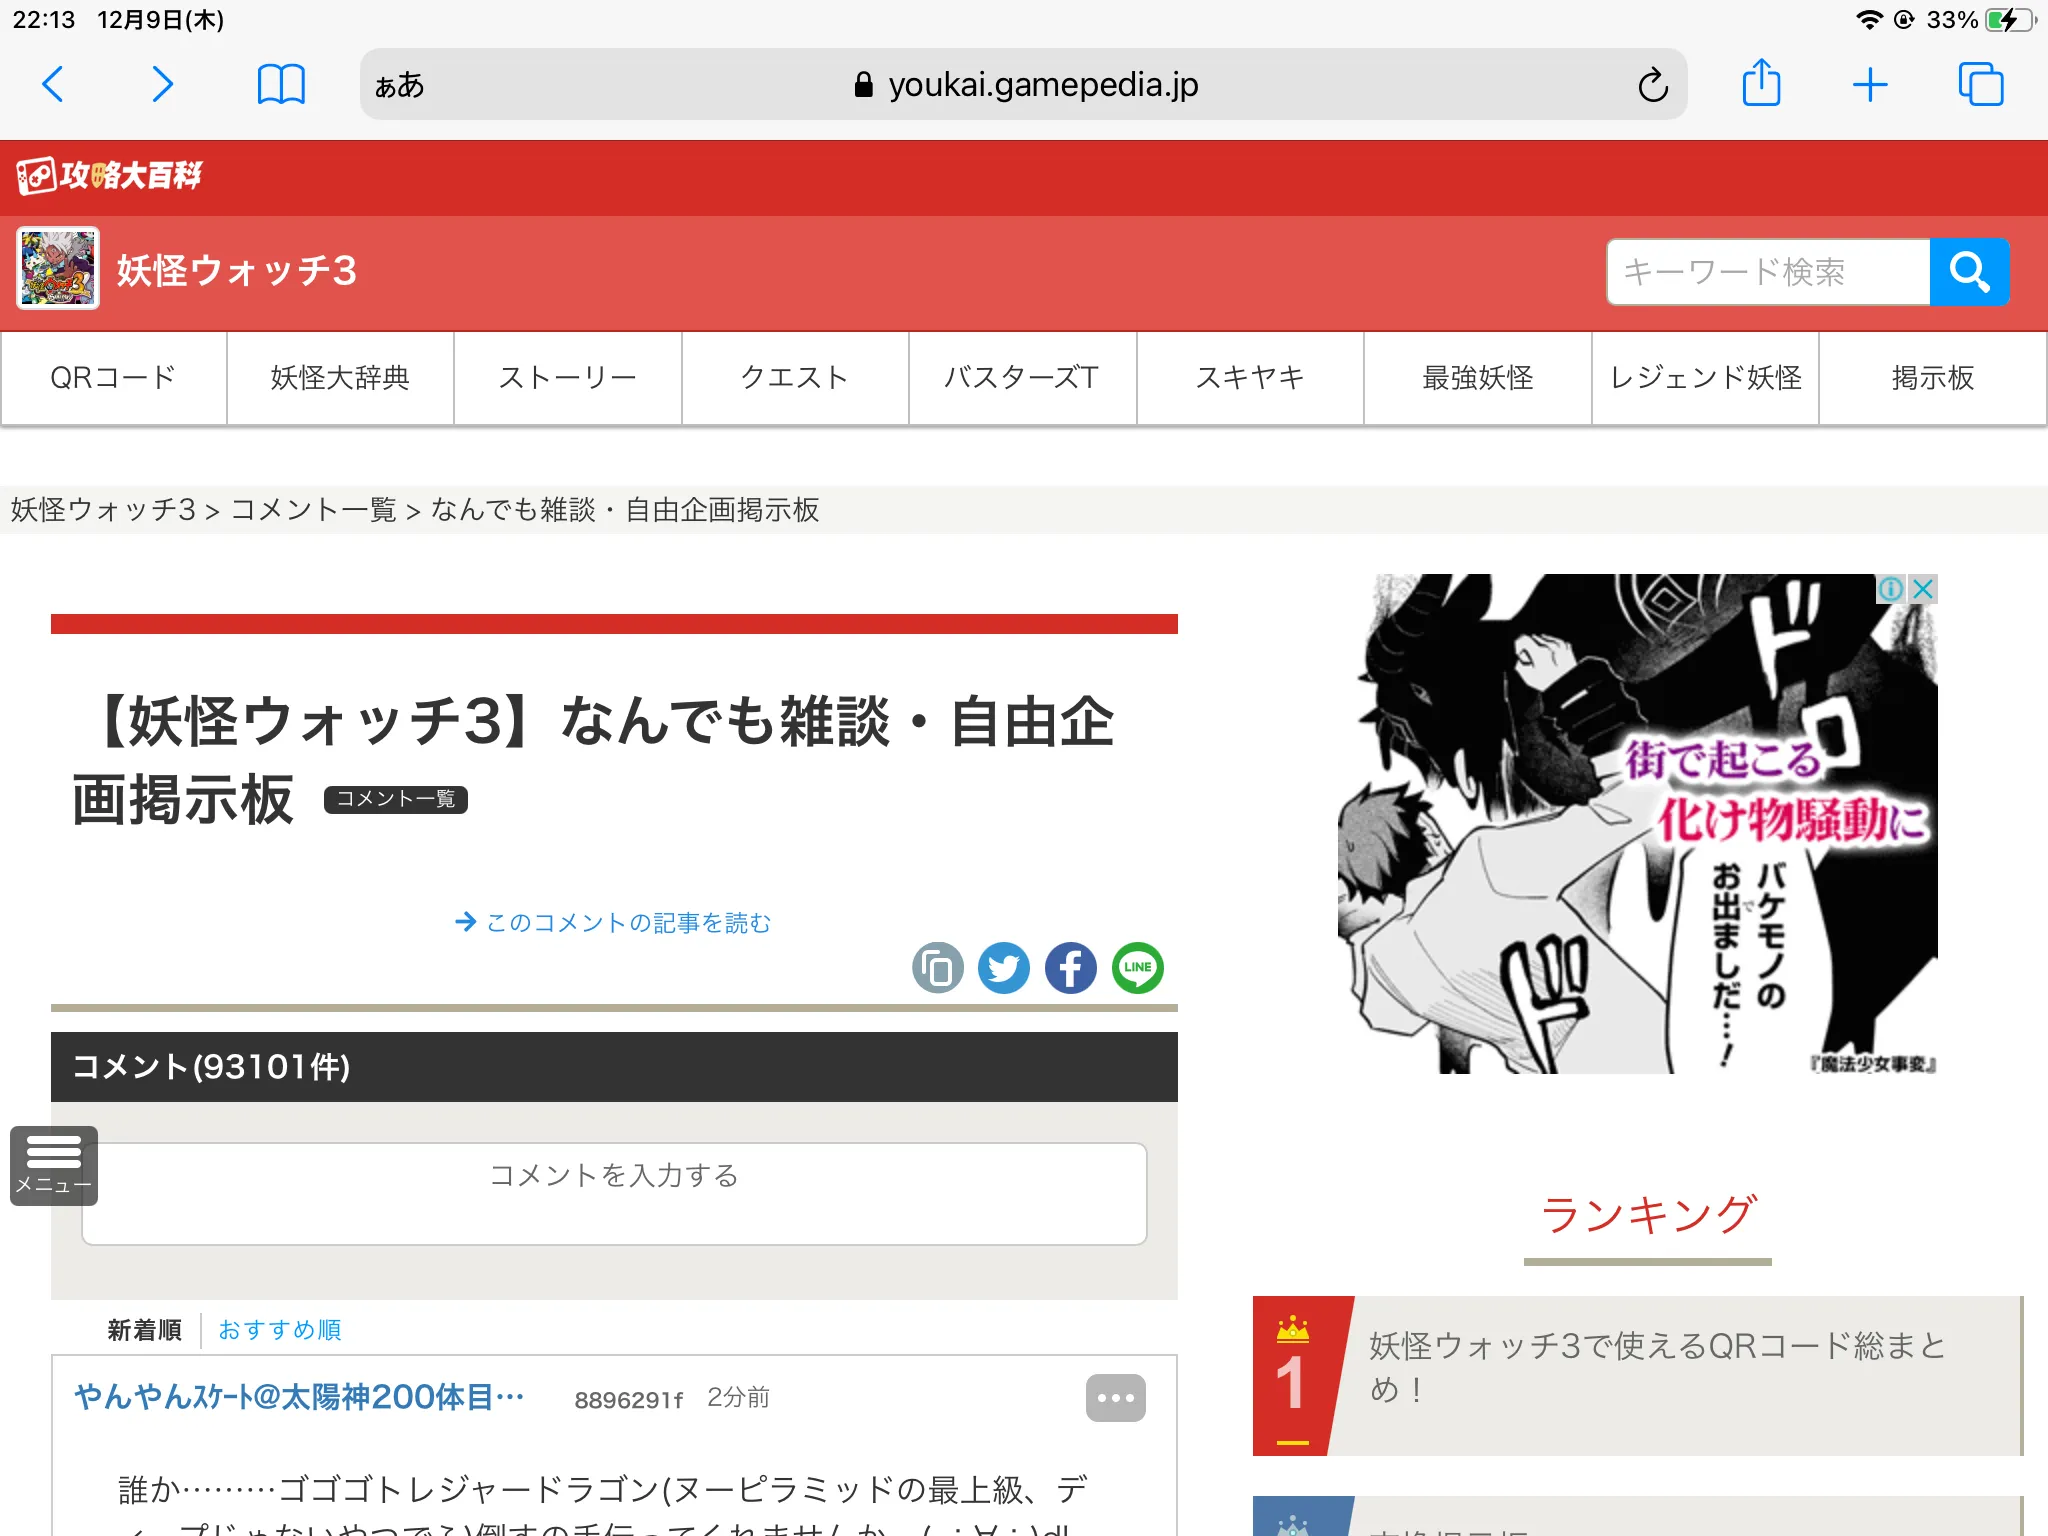Open user やんやんスケート@太陽神200体目 profile name
The height and width of the screenshot is (1536, 2048).
point(299,1397)
